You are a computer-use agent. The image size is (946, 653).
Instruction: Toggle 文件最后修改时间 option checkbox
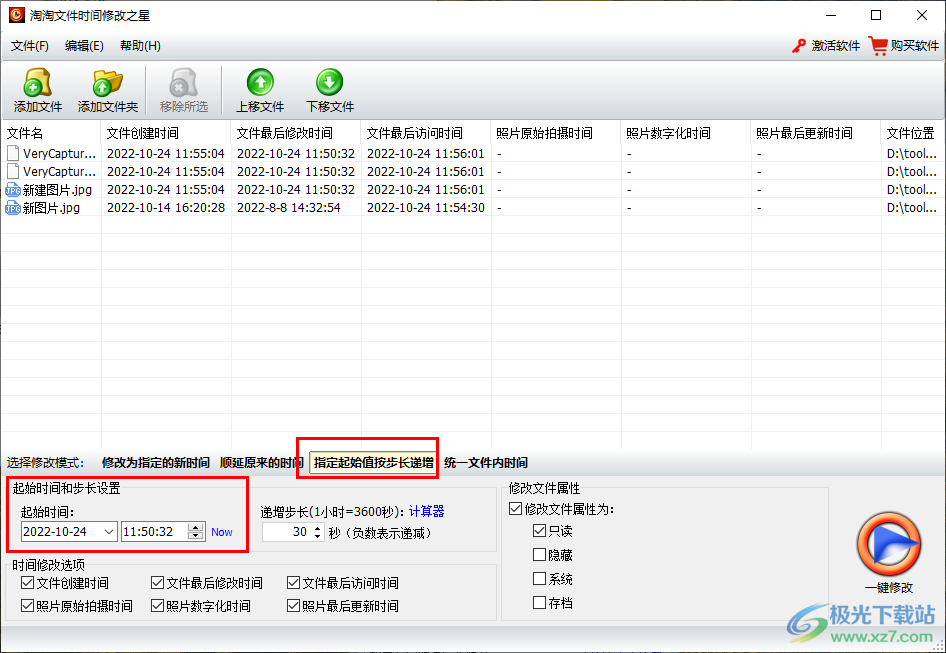(157, 582)
